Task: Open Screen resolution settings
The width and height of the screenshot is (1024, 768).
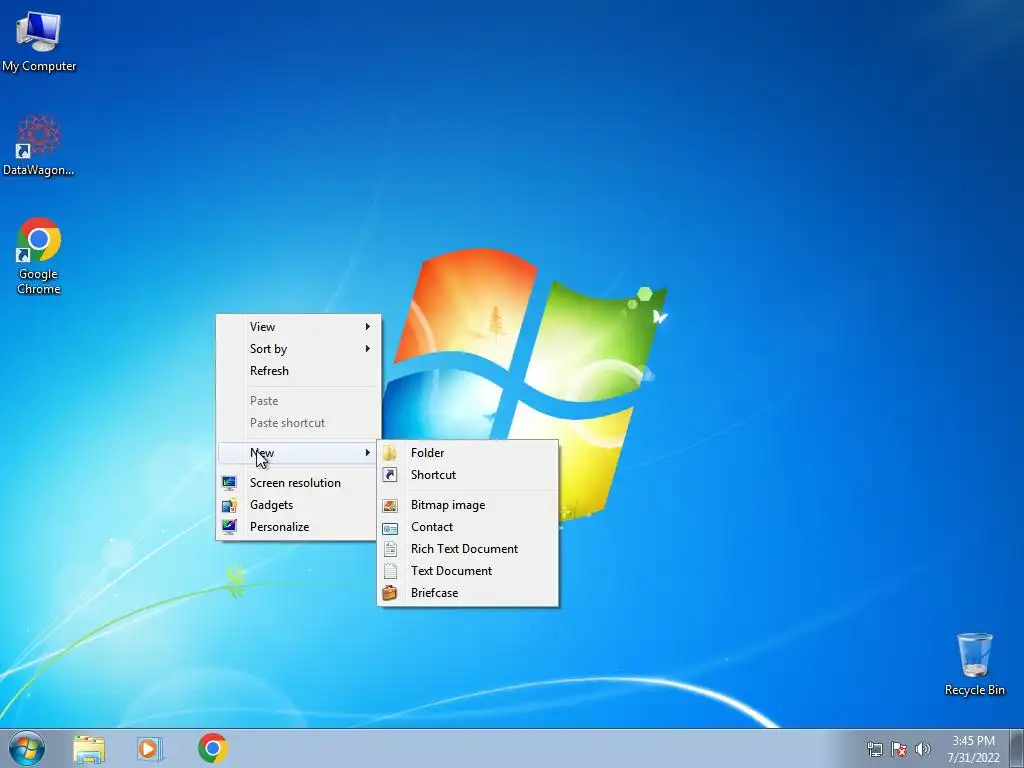Action: point(298,483)
